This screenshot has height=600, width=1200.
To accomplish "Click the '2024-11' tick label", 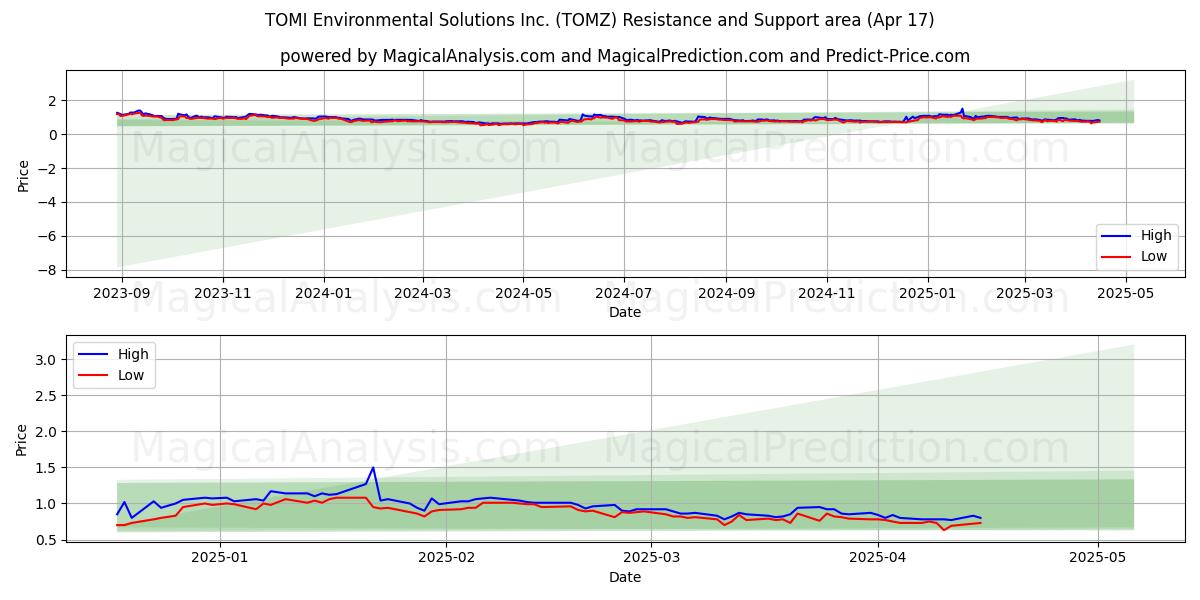I will (826, 294).
